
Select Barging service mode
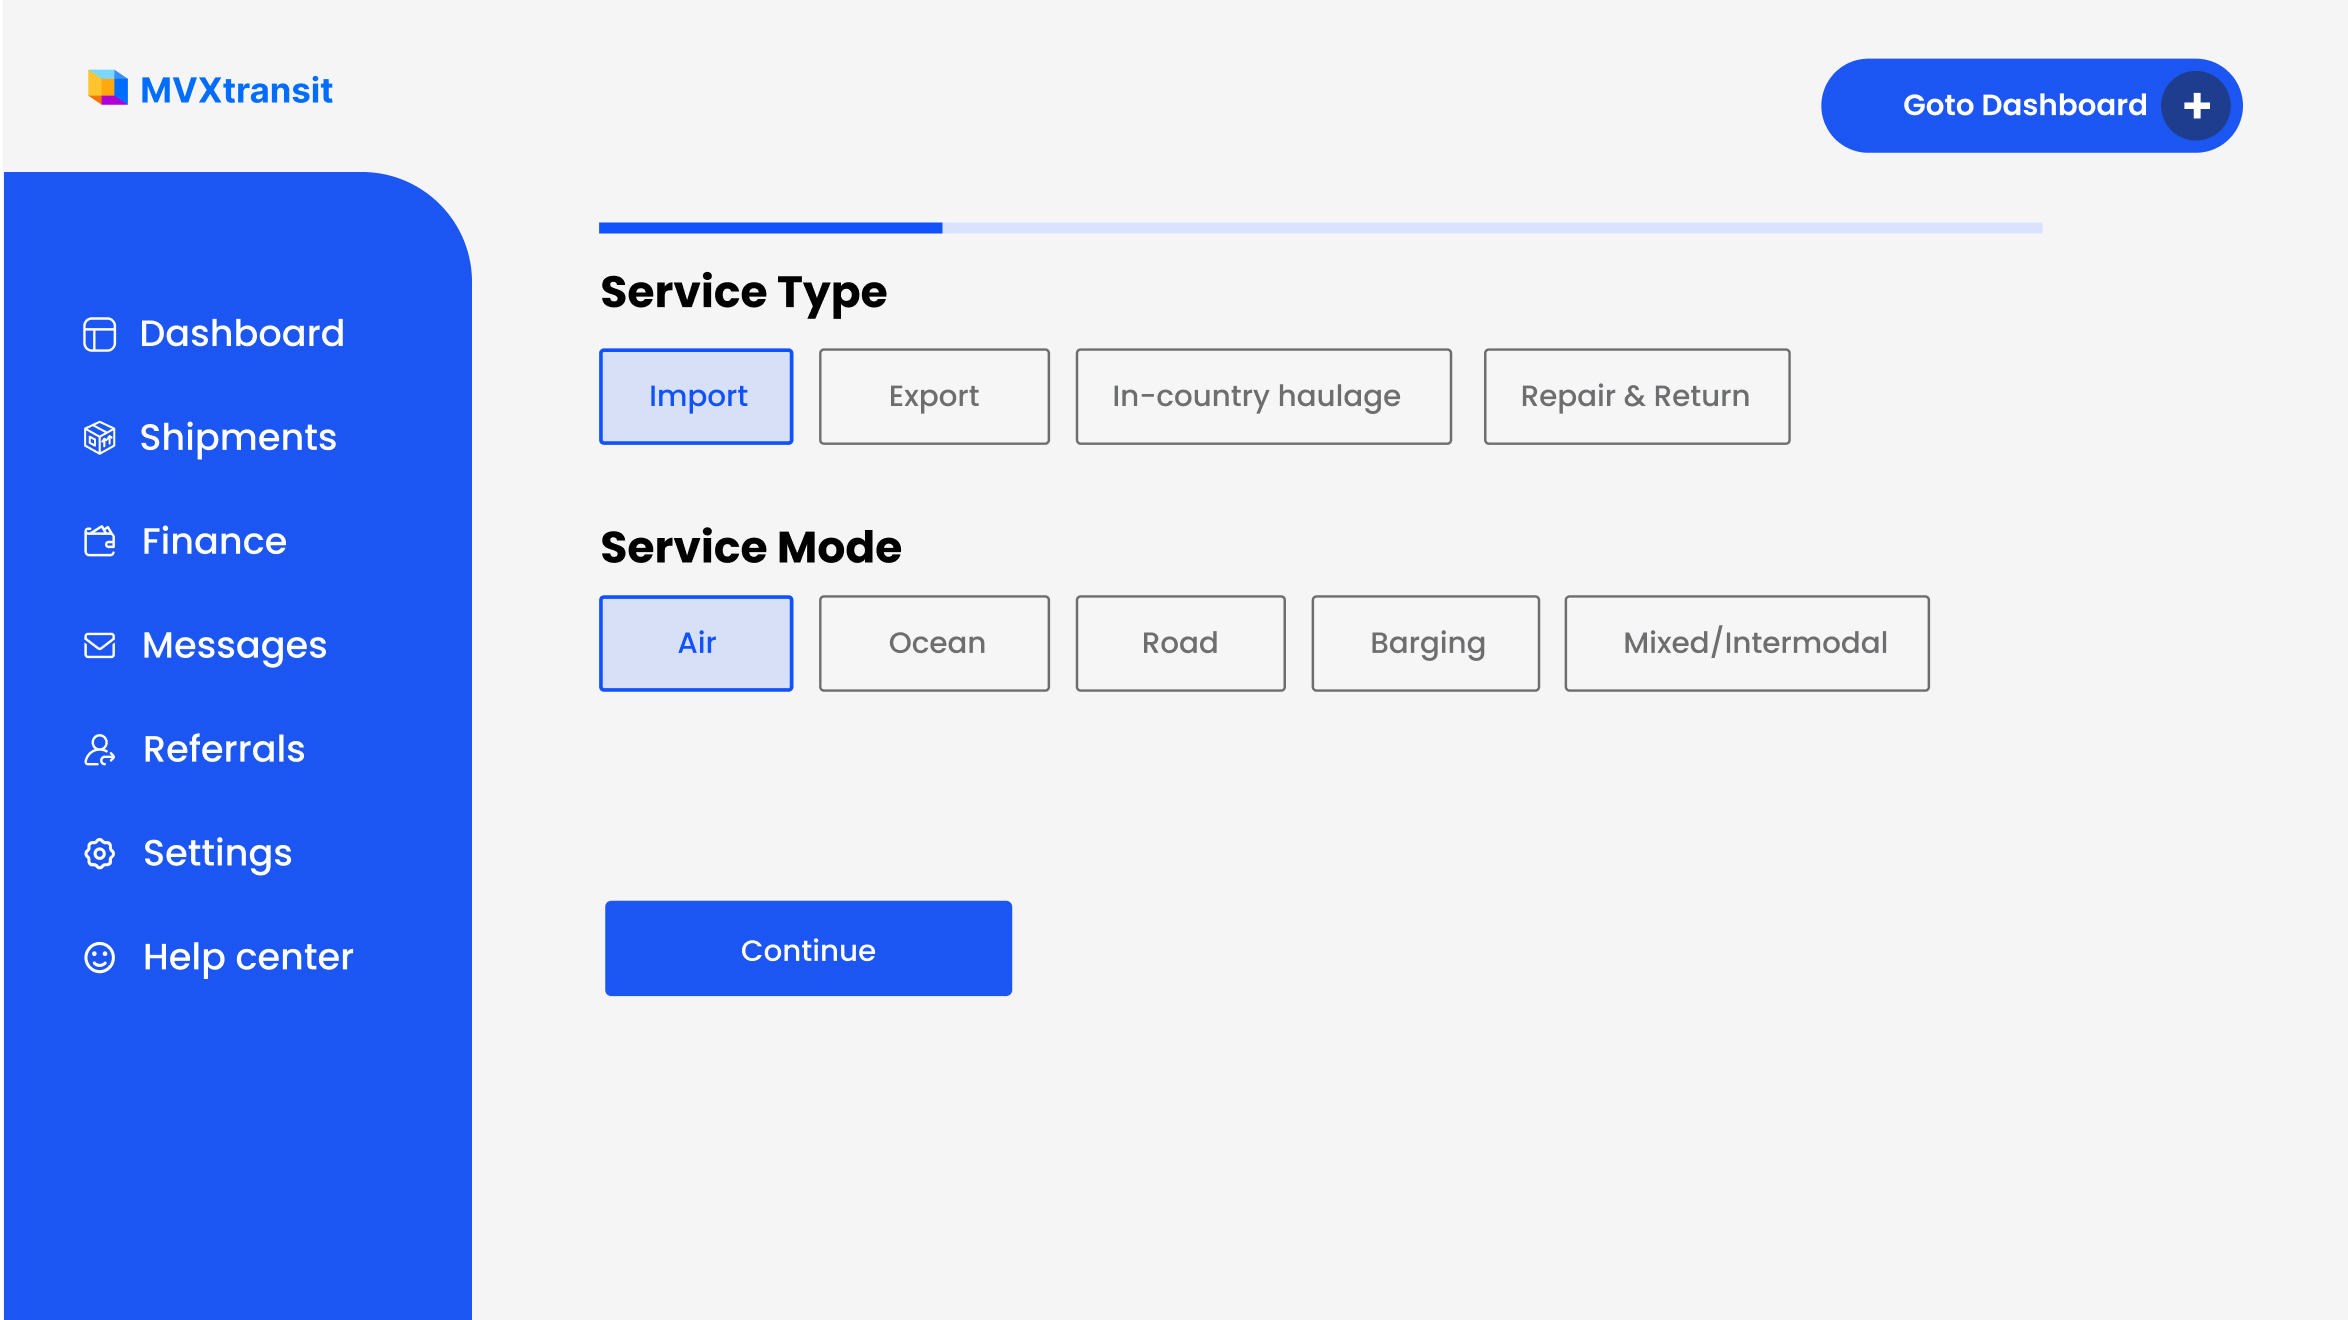[x=1425, y=644]
